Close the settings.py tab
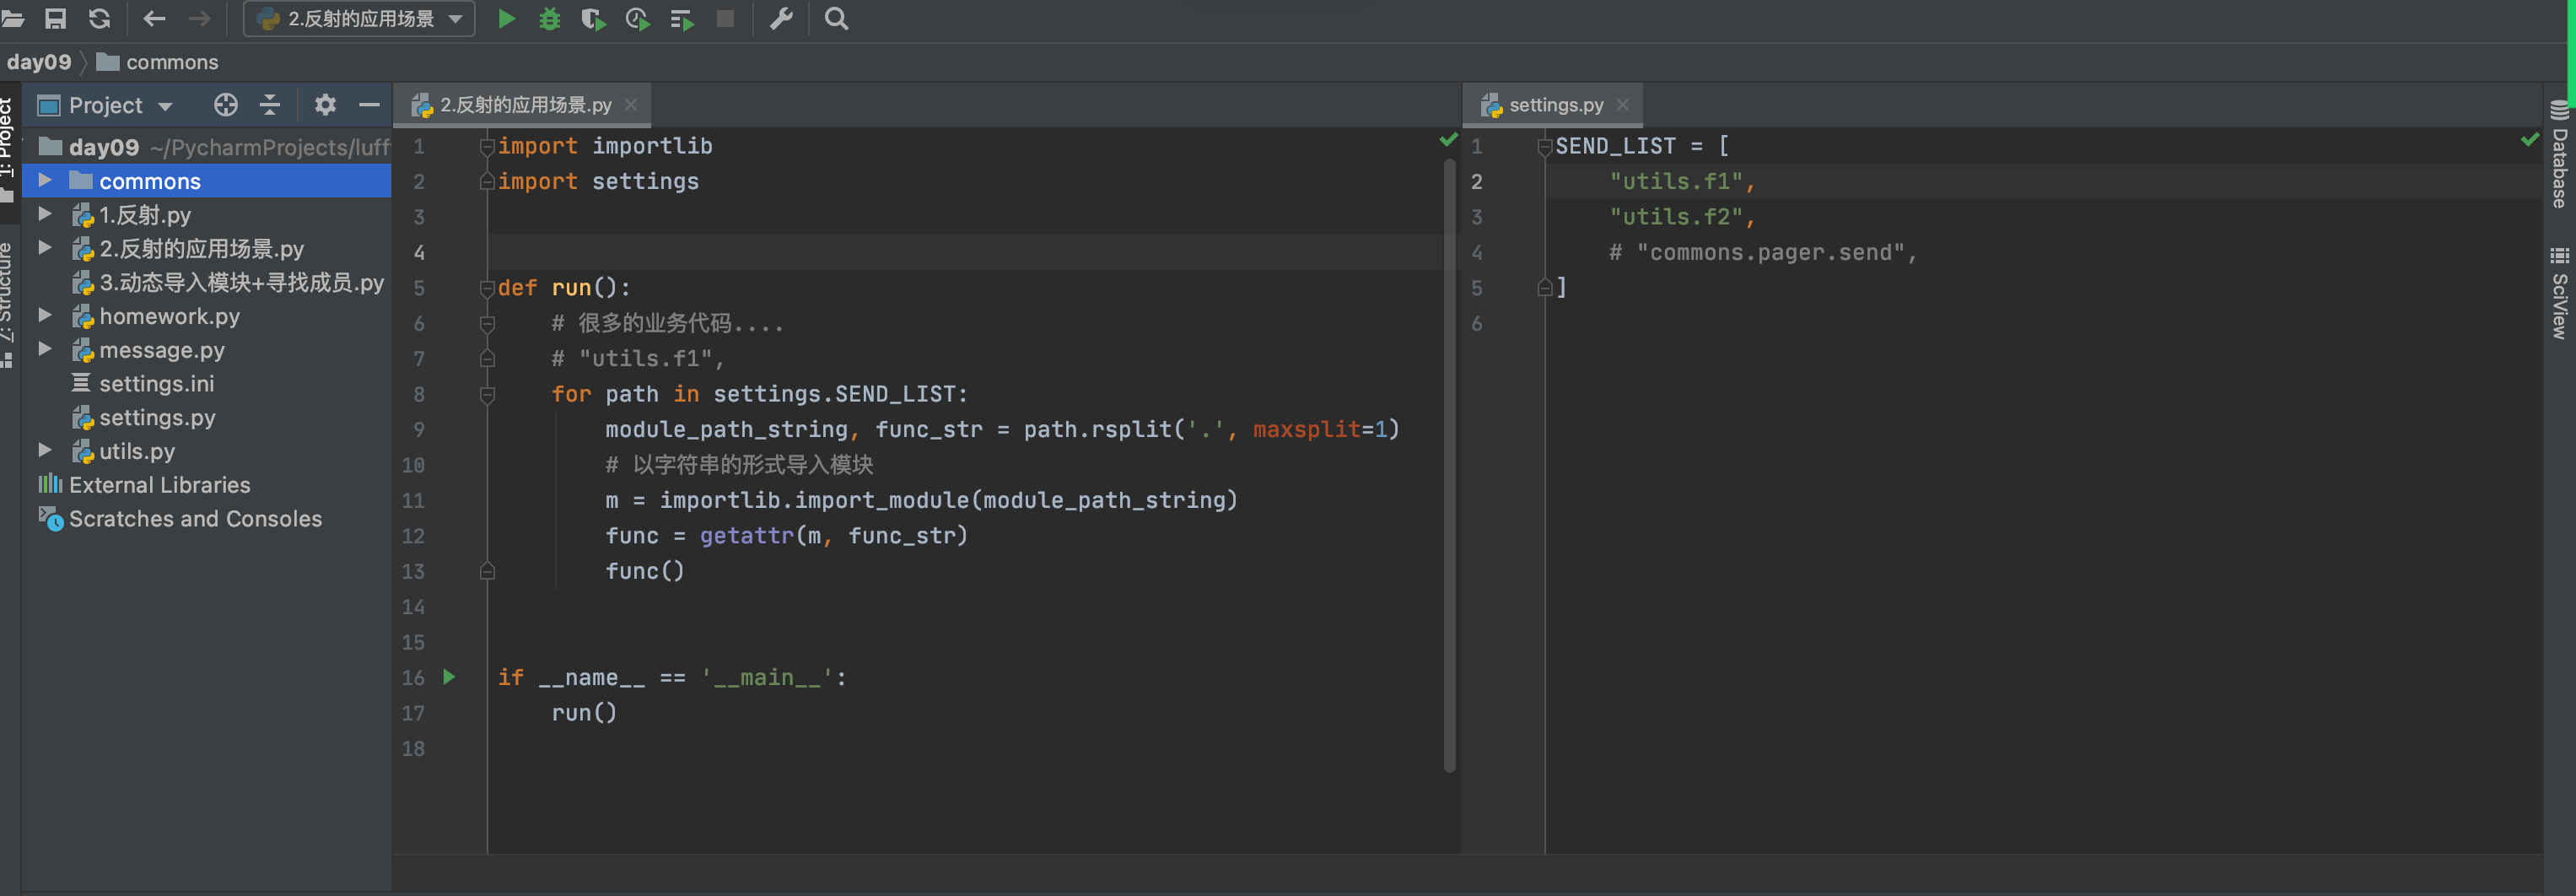The height and width of the screenshot is (896, 2576). pyautogui.click(x=1623, y=105)
